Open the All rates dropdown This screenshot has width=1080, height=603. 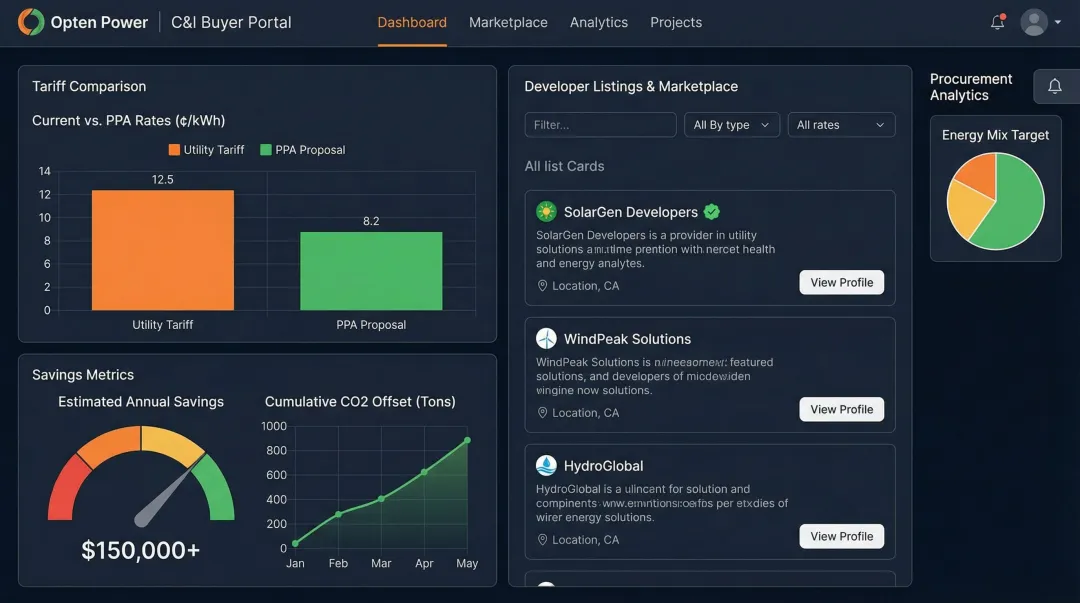tap(841, 125)
